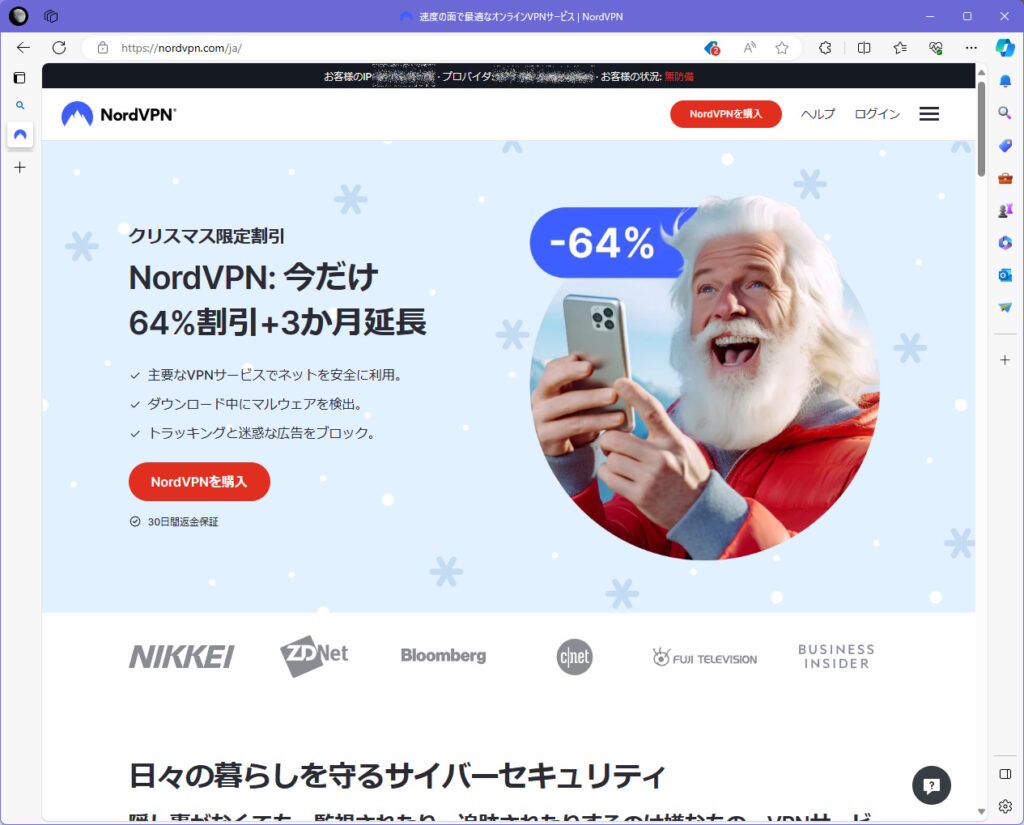Click the NordVPNを購入 button under the checklist
This screenshot has width=1024, height=825.
(x=199, y=481)
